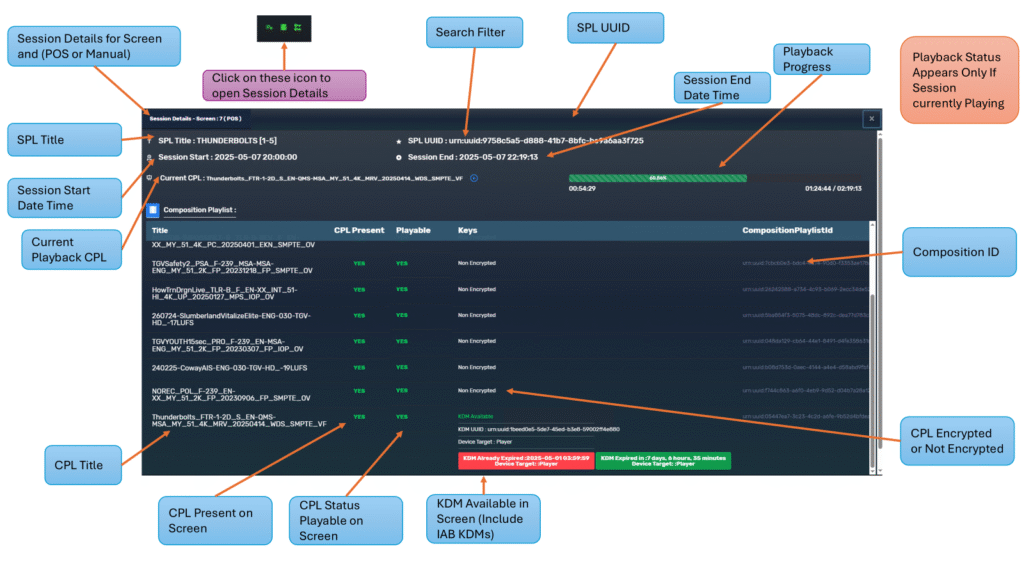Click the blue plus icon beside Current CPL
This screenshot has width=1024, height=576.
click(x=474, y=179)
